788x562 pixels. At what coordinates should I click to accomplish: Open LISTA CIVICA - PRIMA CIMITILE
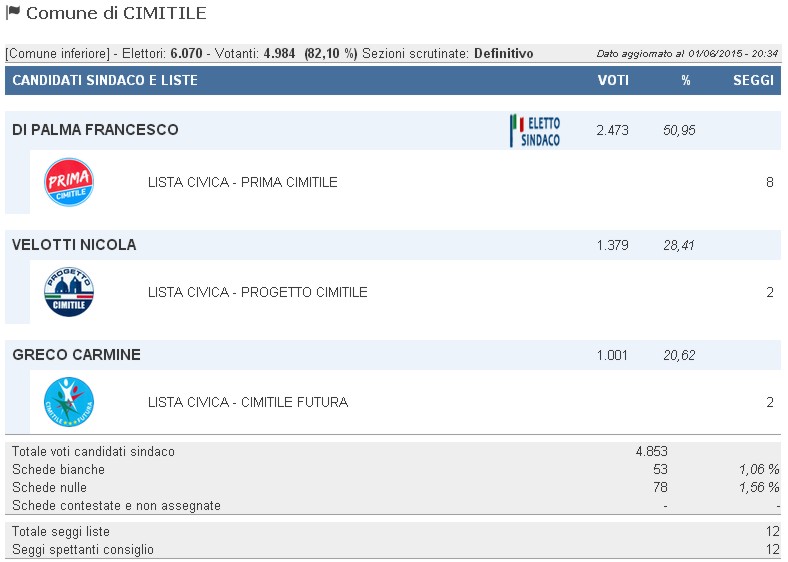[243, 182]
